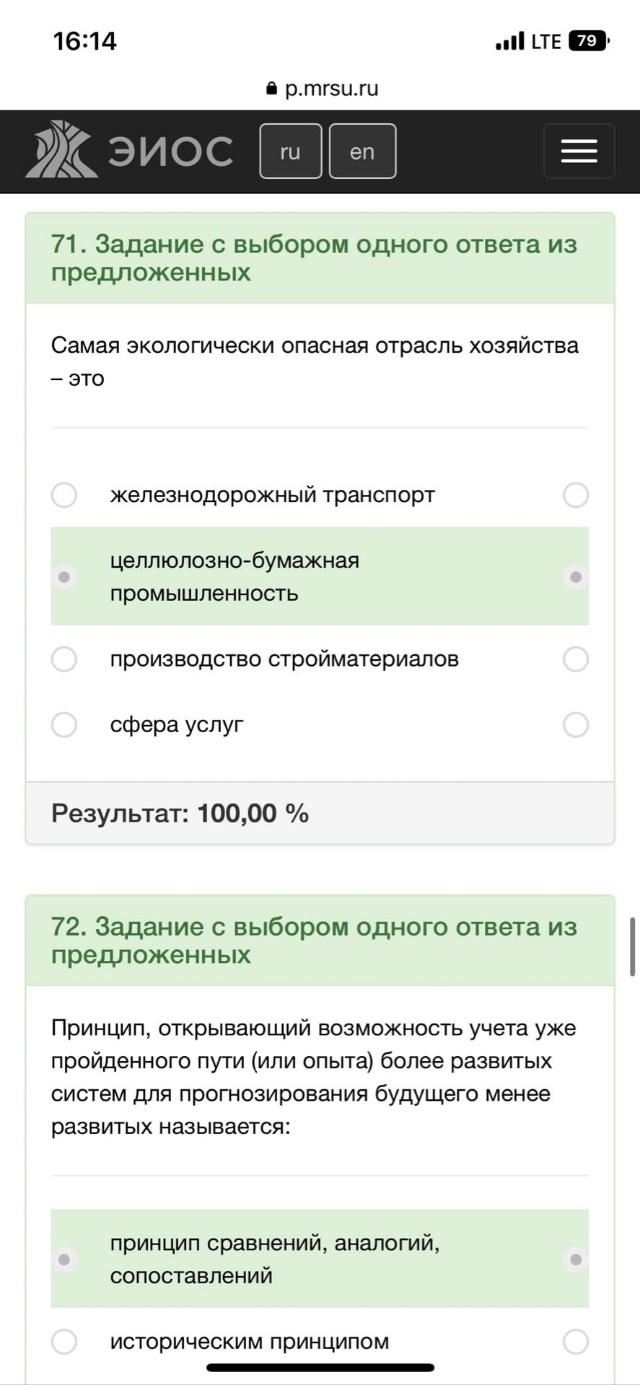
Task: Click the page scrollbar thumb
Action: point(633,946)
